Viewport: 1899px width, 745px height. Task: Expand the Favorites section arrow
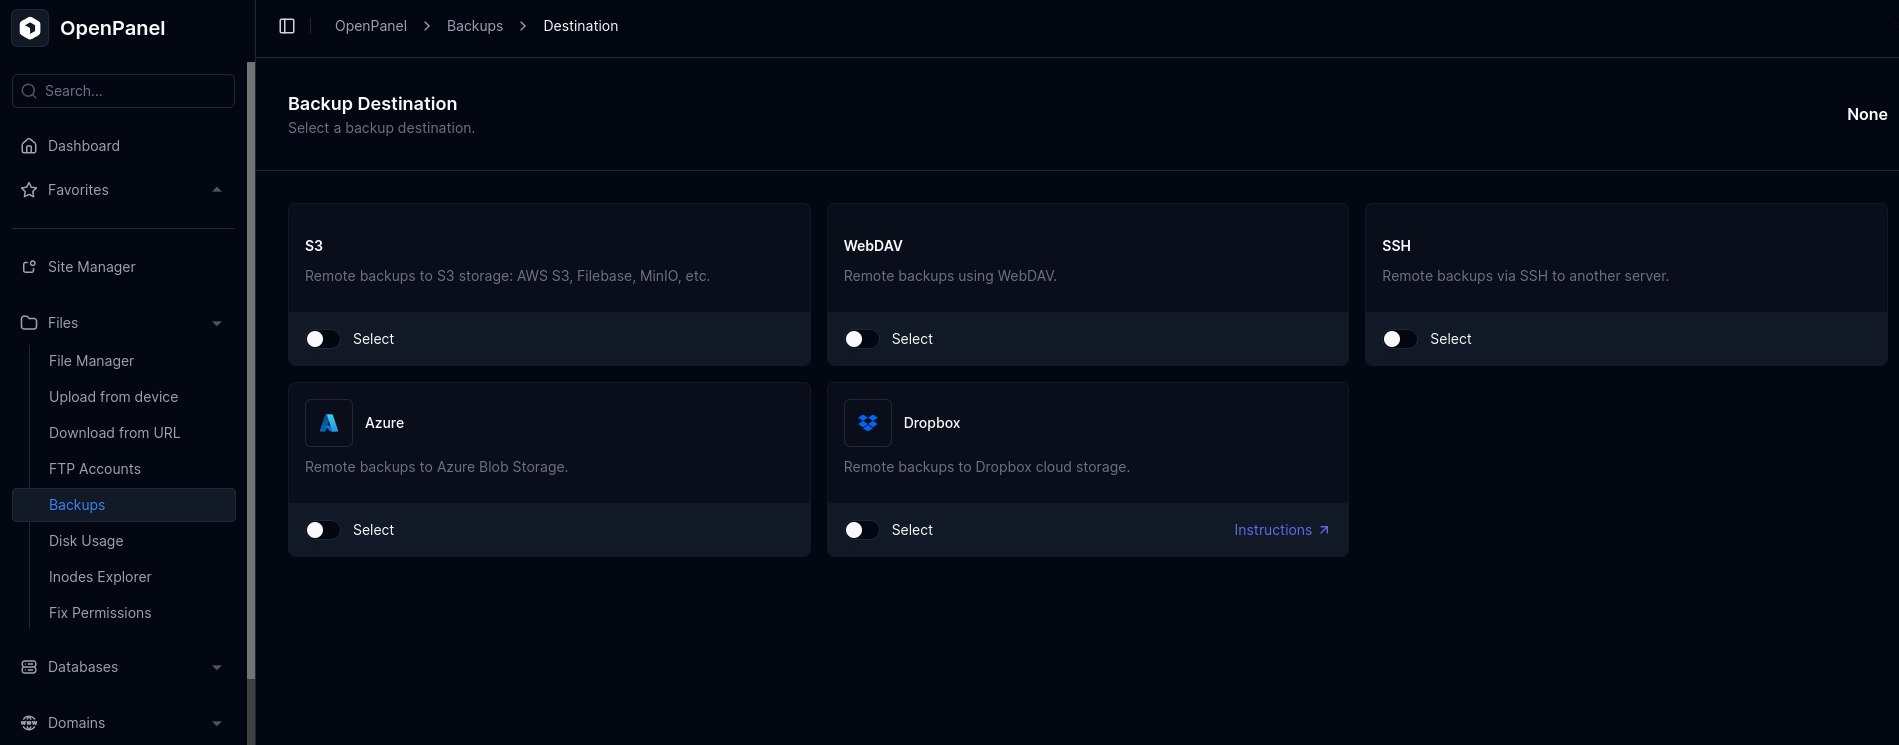(217, 190)
